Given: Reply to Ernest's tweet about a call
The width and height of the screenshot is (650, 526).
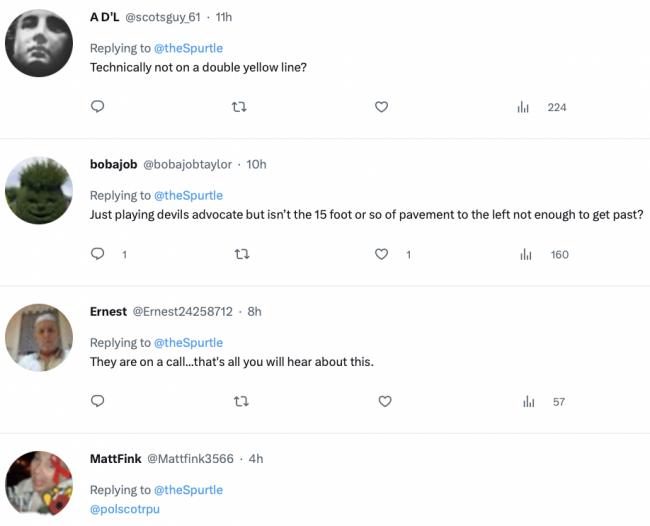Looking at the screenshot, I should tap(97, 401).
